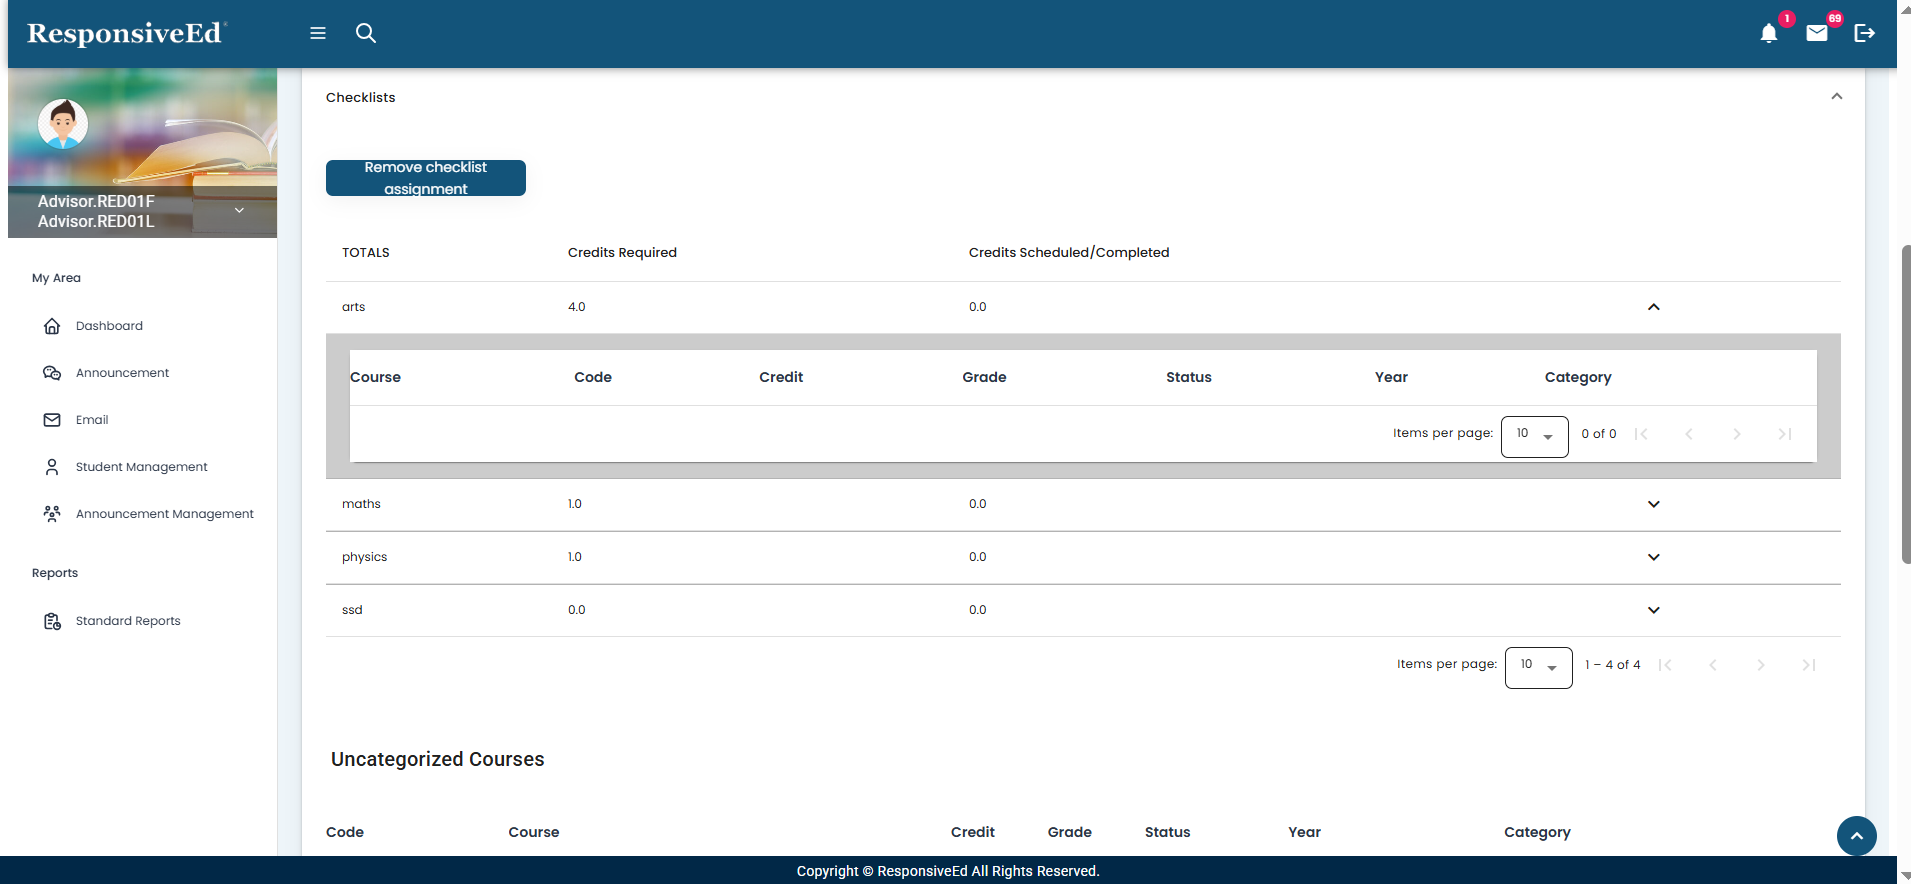Collapse the arts checklist row

pyautogui.click(x=1653, y=307)
